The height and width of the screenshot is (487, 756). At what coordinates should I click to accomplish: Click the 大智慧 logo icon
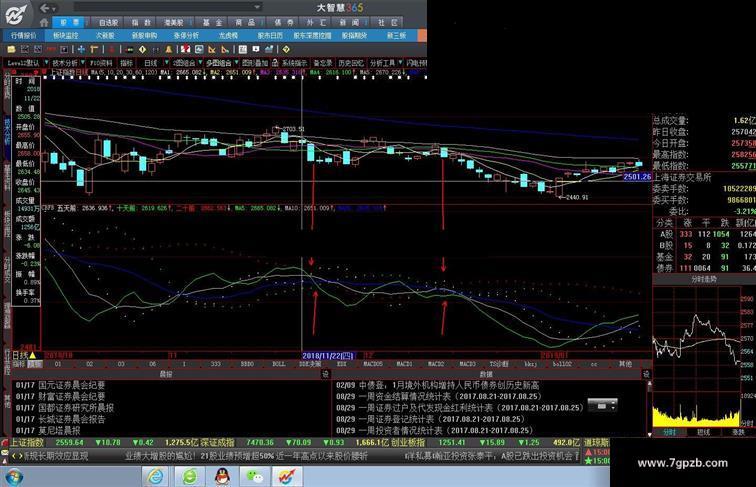(15, 14)
